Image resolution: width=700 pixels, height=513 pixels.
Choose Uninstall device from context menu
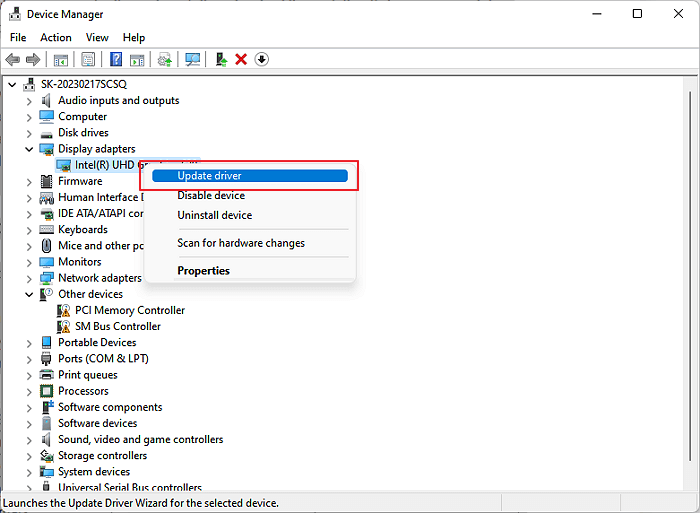[x=250, y=215]
